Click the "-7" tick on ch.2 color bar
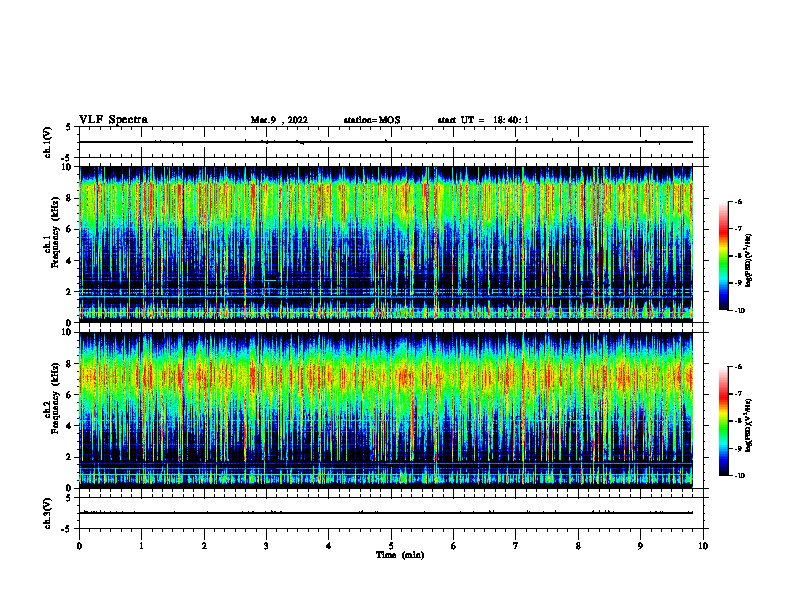 click(737, 394)
